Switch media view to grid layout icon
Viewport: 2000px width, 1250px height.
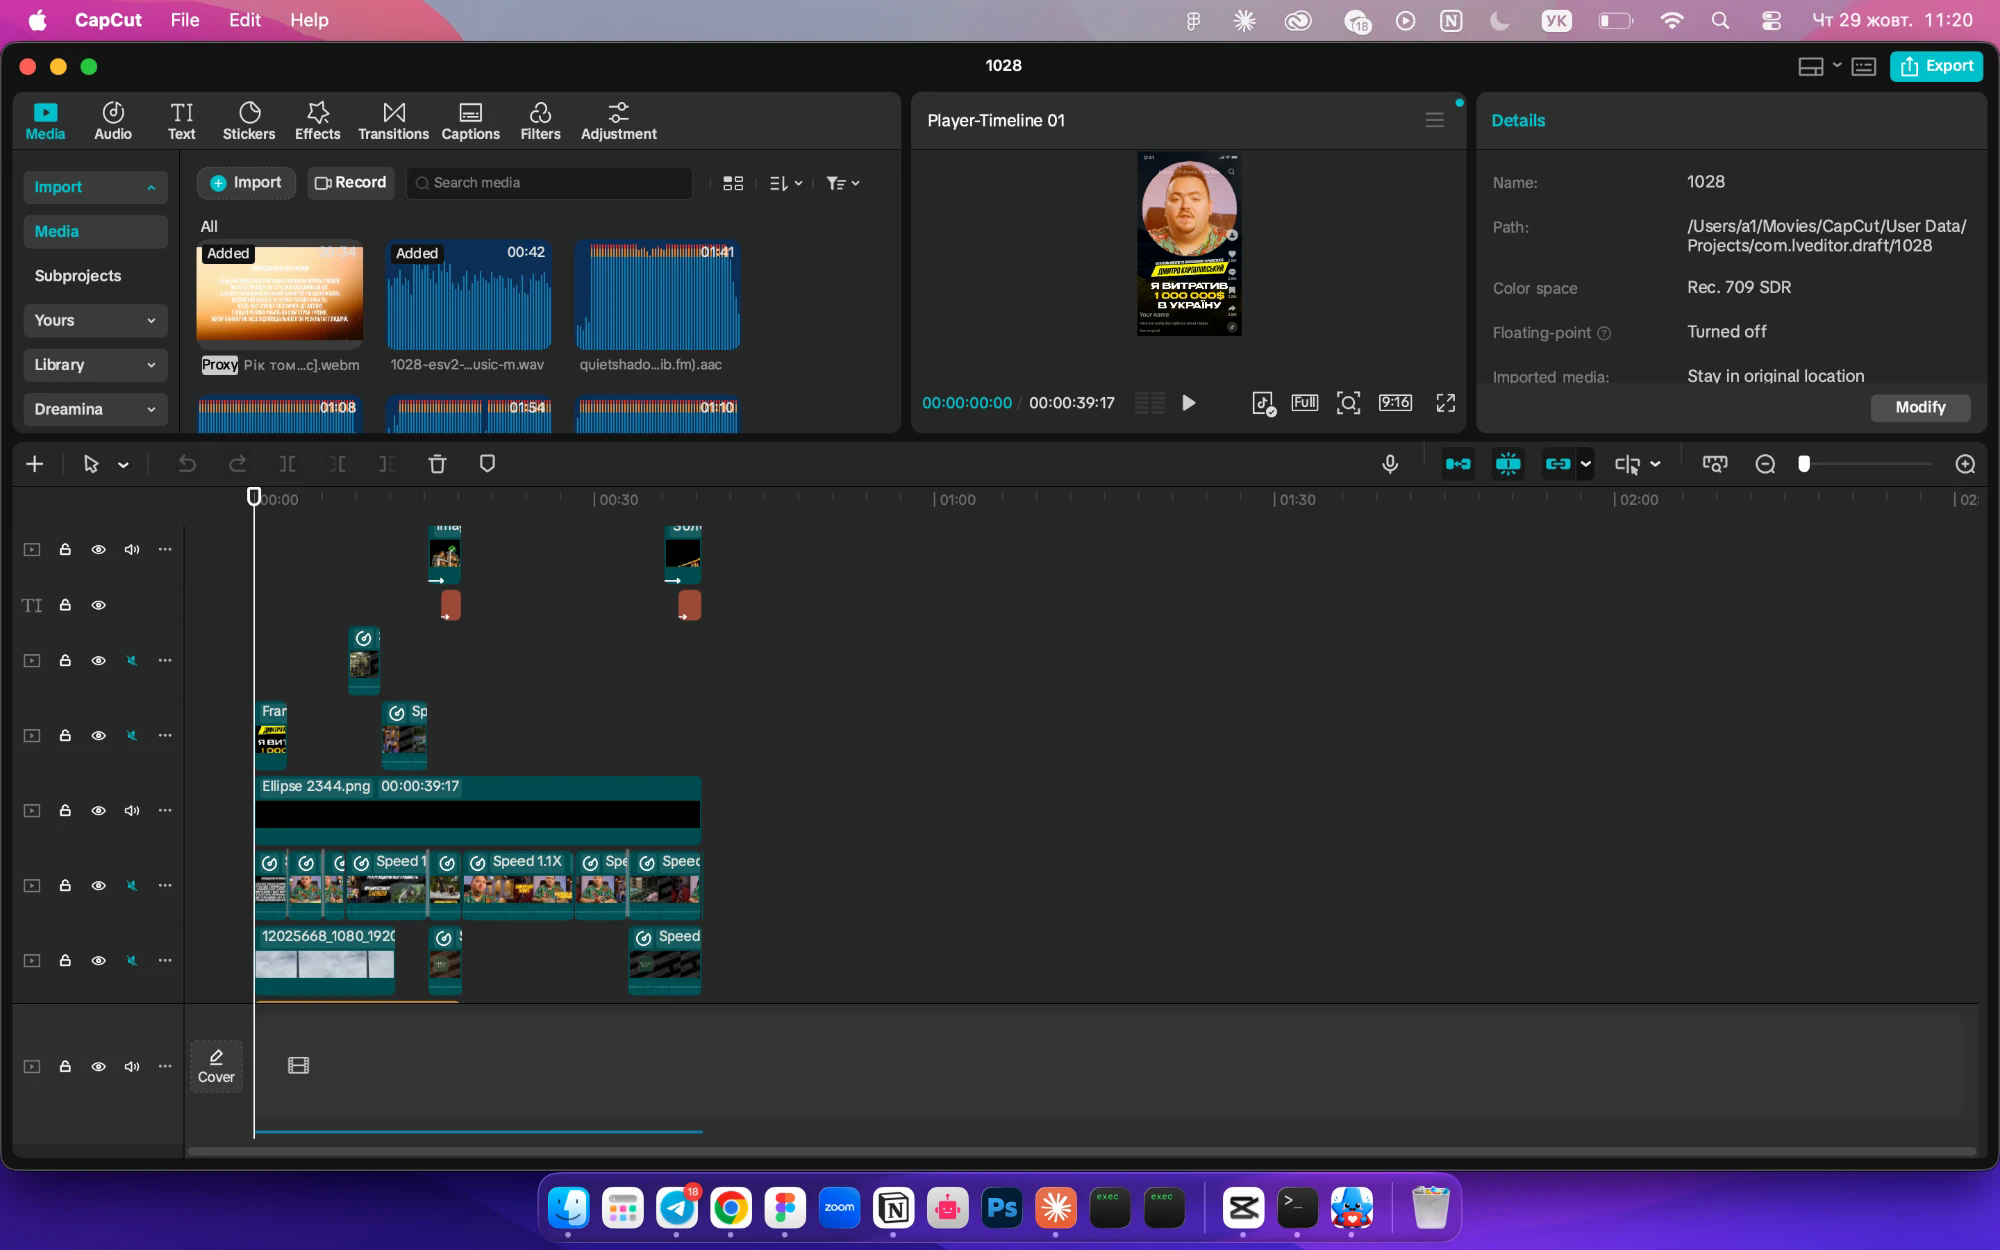(x=733, y=183)
